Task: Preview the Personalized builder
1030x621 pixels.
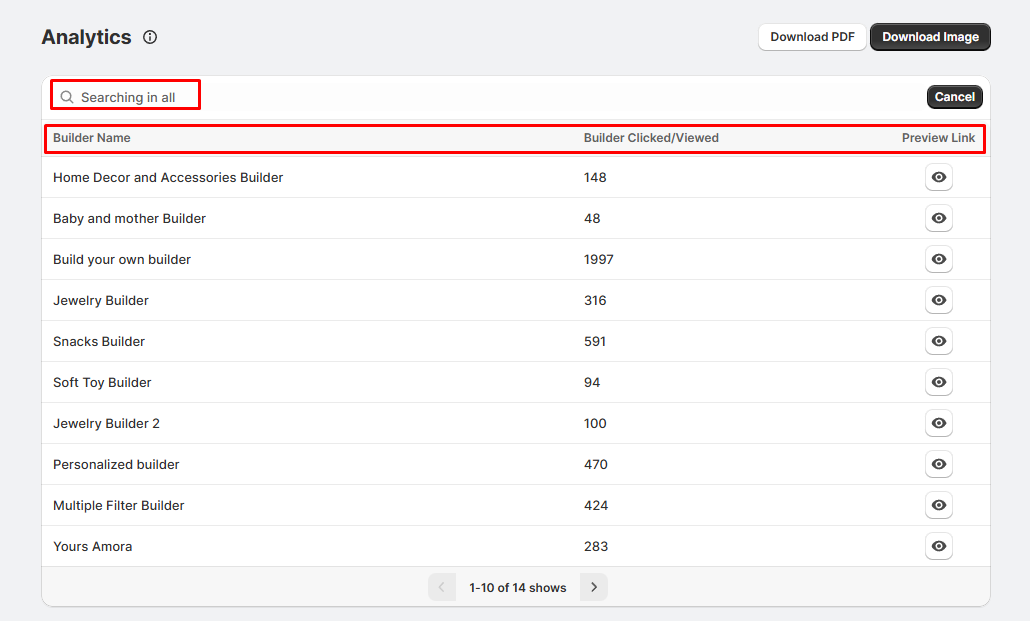Action: tap(938, 465)
